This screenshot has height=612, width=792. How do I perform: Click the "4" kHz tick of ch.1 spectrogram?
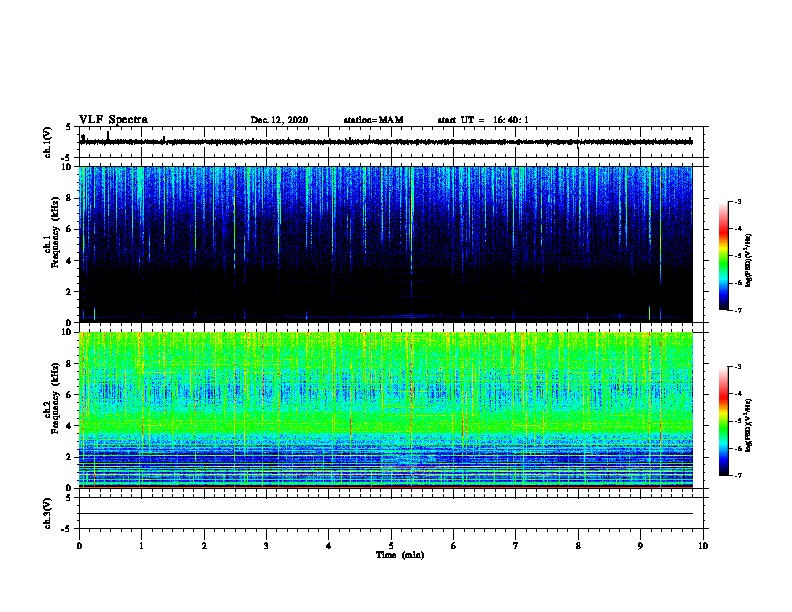point(69,261)
